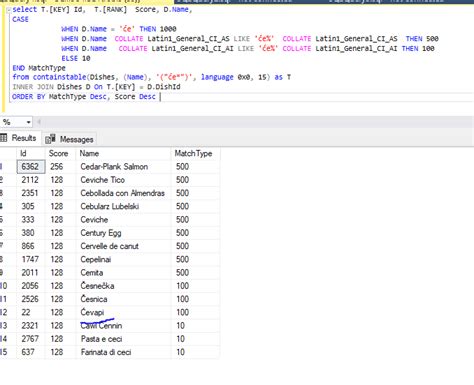474x385 pixels.
Task: Select the Id cell 637
Action: 31,352
